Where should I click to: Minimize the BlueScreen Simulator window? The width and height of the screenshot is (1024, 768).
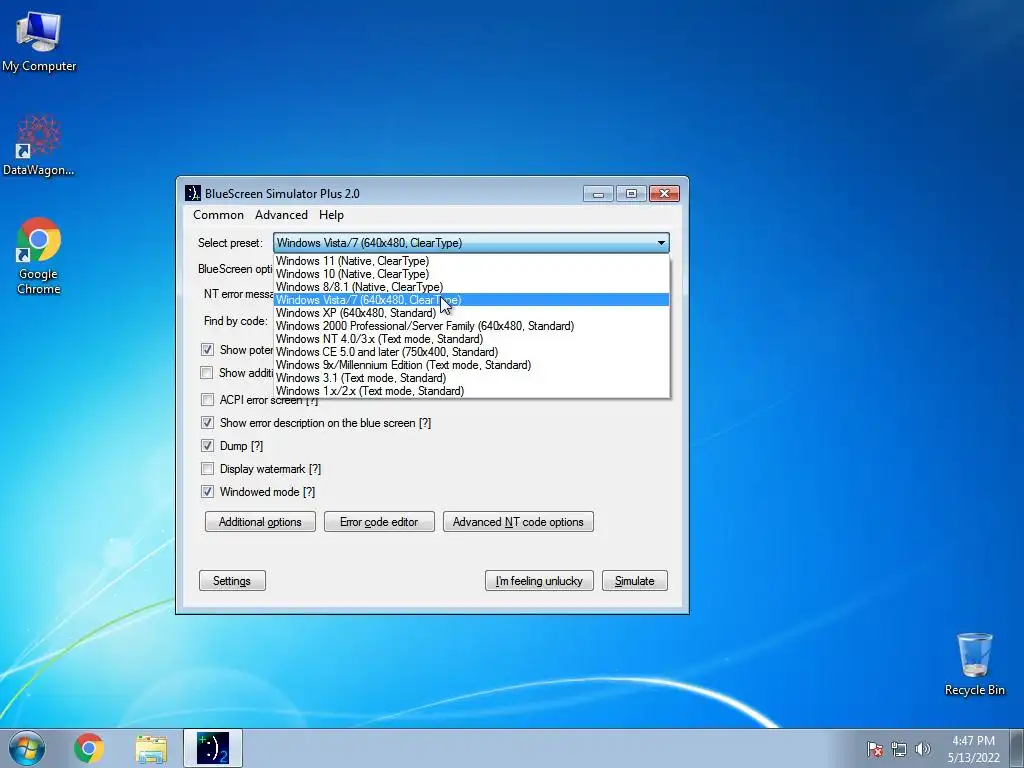point(598,193)
